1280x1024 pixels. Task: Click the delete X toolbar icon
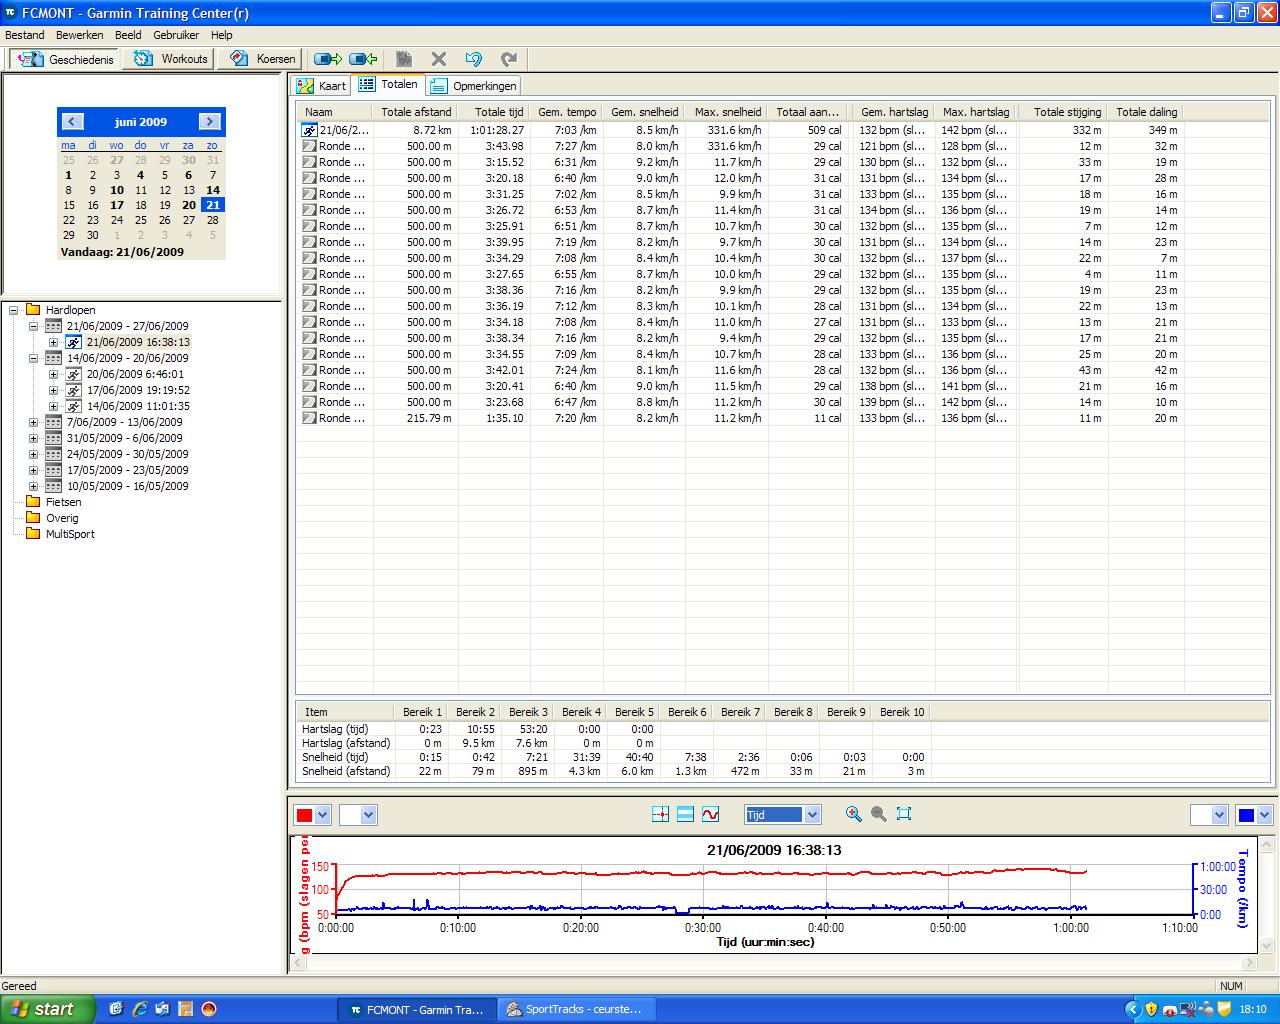point(438,59)
